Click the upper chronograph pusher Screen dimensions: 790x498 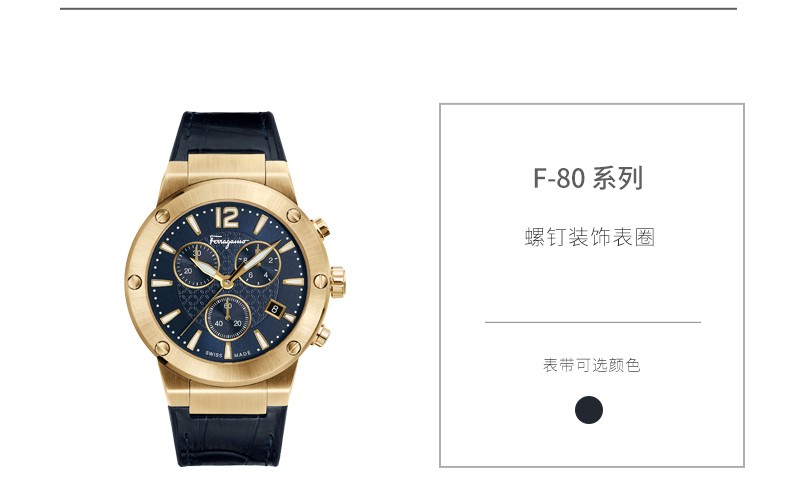pos(321,228)
